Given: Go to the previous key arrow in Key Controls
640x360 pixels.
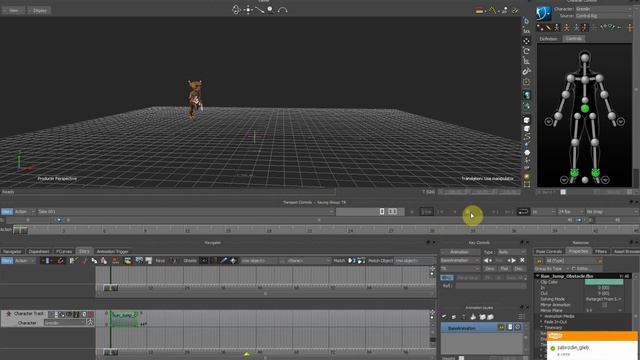Looking at the screenshot, I should (x=488, y=260).
